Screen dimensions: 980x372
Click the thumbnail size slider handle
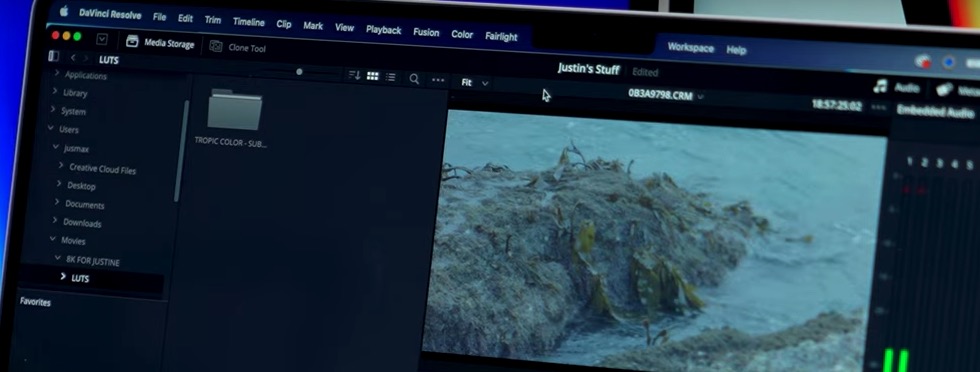pyautogui.click(x=299, y=72)
